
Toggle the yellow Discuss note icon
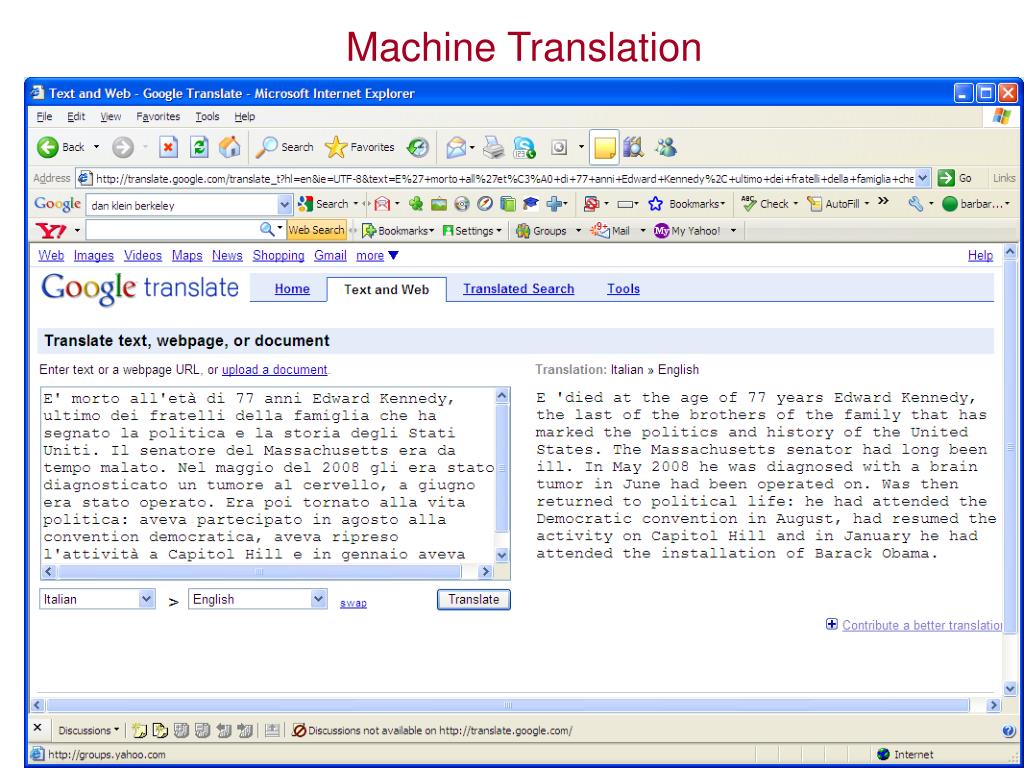pyautogui.click(x=604, y=148)
